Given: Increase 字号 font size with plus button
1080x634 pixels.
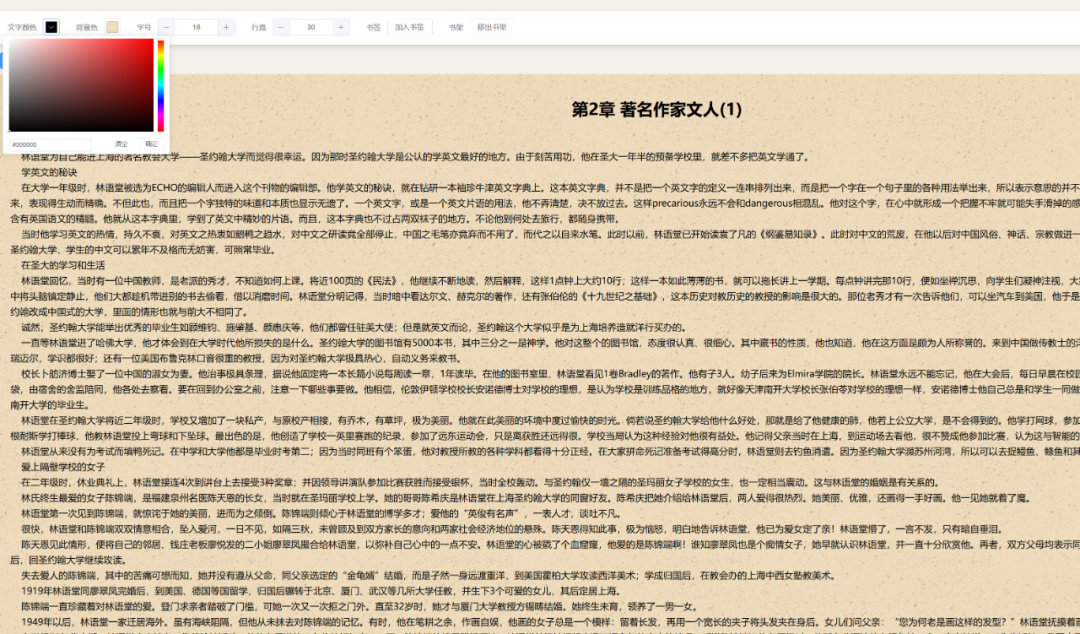Looking at the screenshot, I should click(x=226, y=27).
